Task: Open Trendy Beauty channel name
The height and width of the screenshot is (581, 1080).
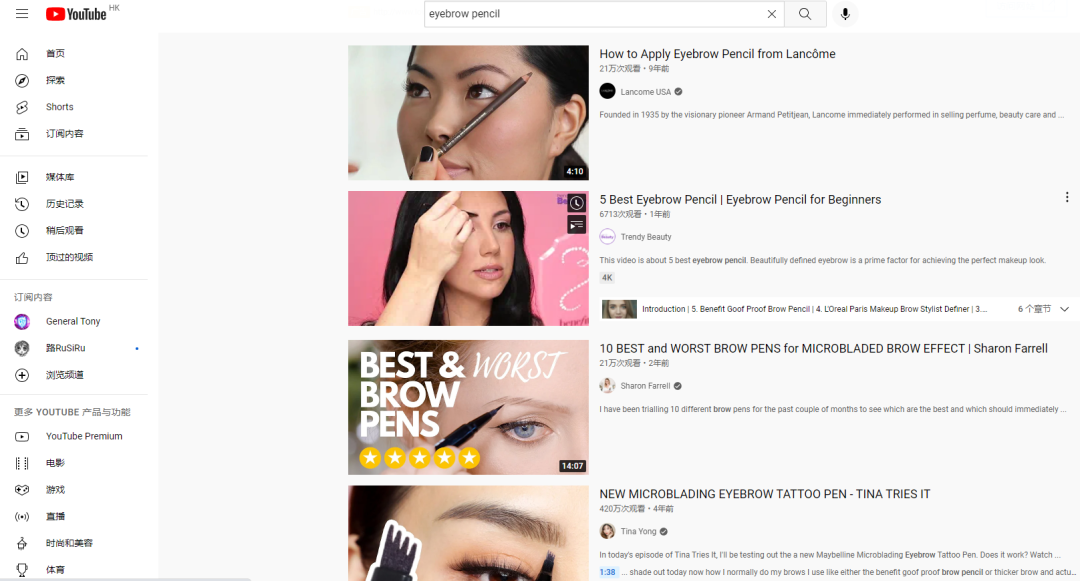Action: tap(646, 237)
